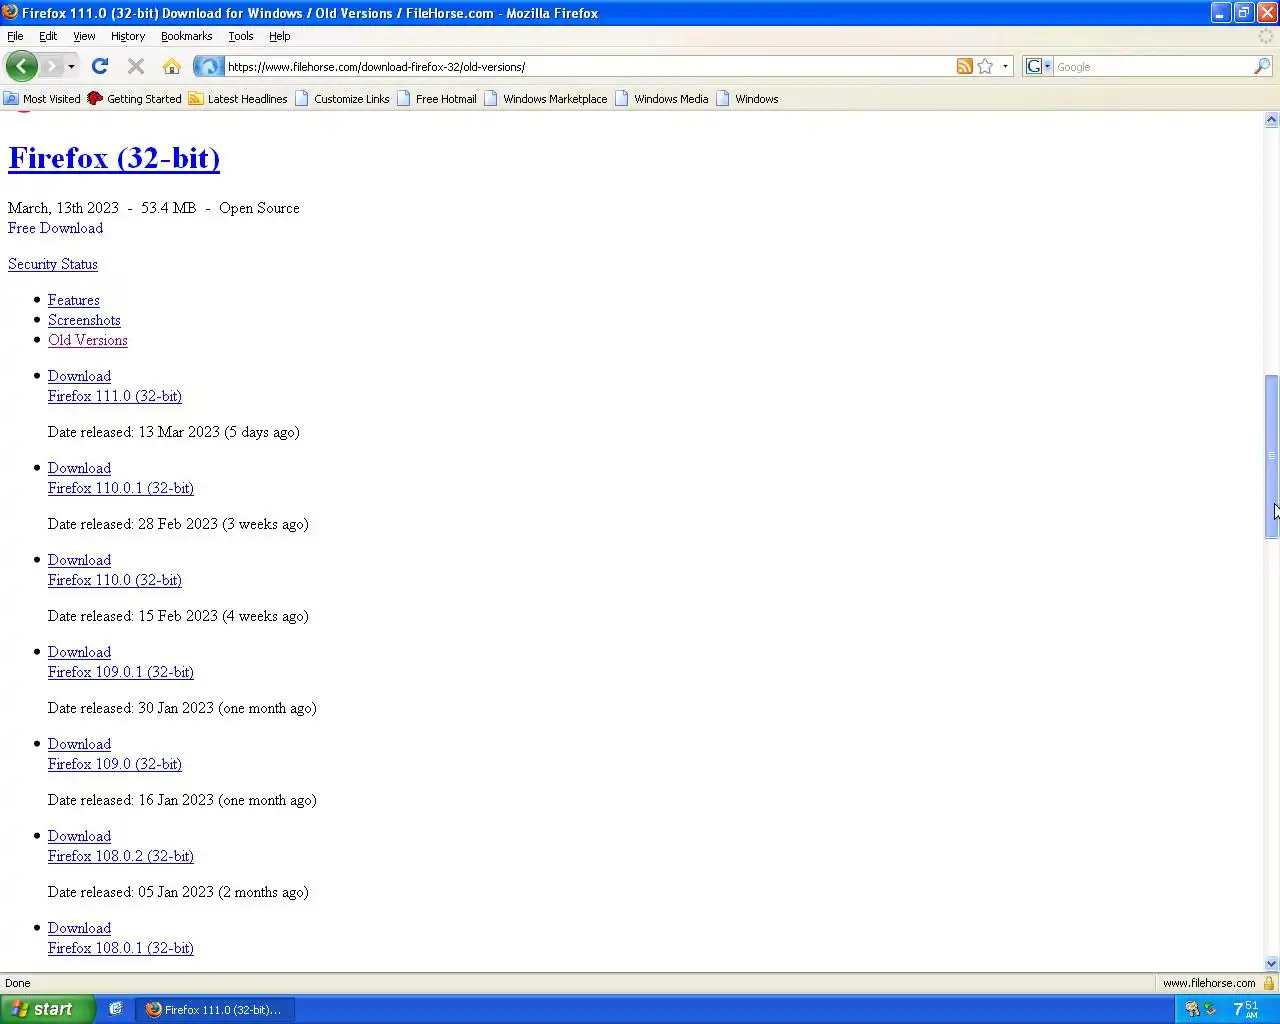The image size is (1280, 1024).
Task: Open the recent pages history dropdown arrow
Action: coord(71,67)
